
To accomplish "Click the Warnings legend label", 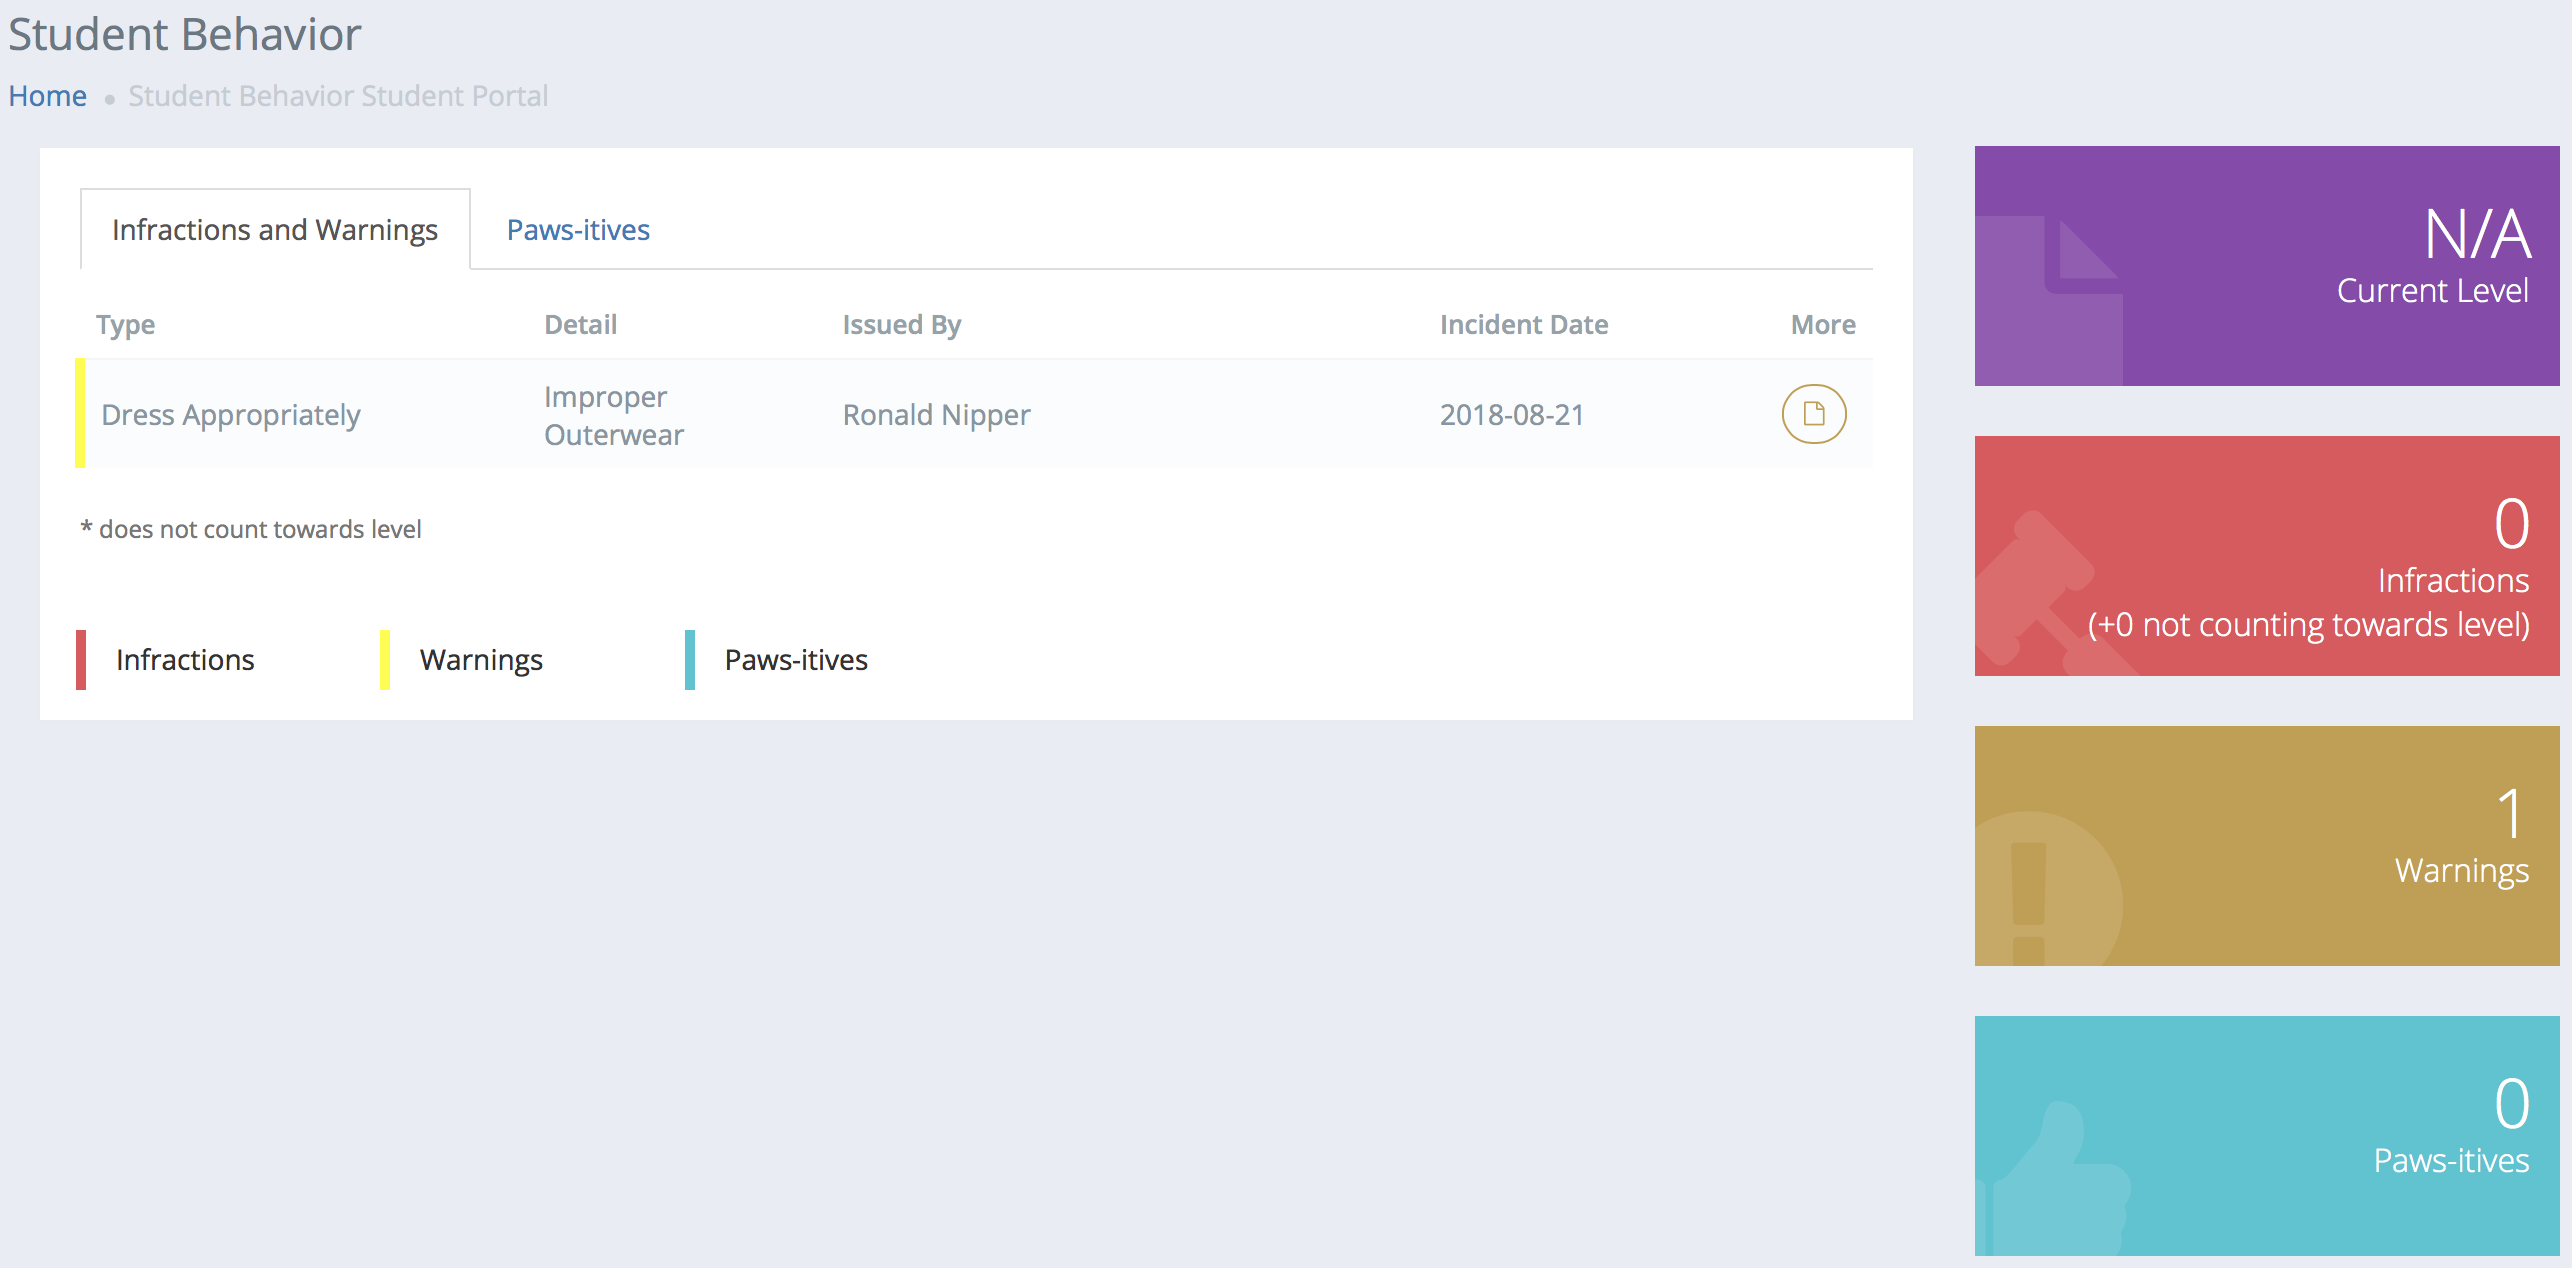I will [481, 660].
